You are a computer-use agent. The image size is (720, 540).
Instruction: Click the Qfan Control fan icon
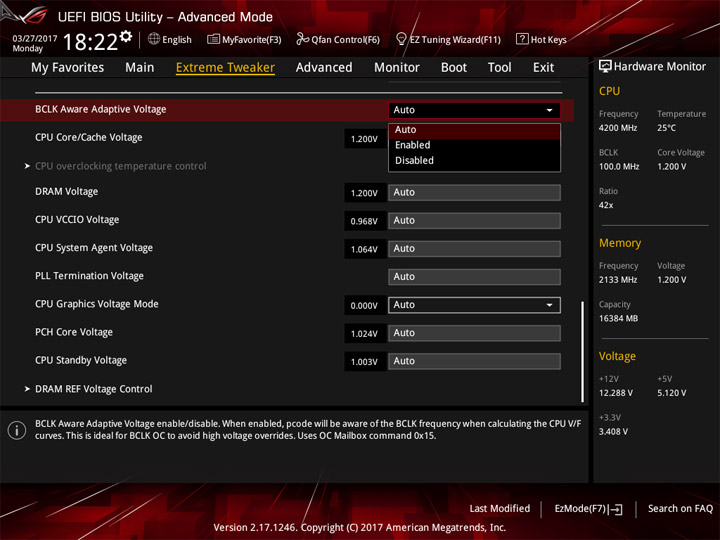click(x=302, y=39)
